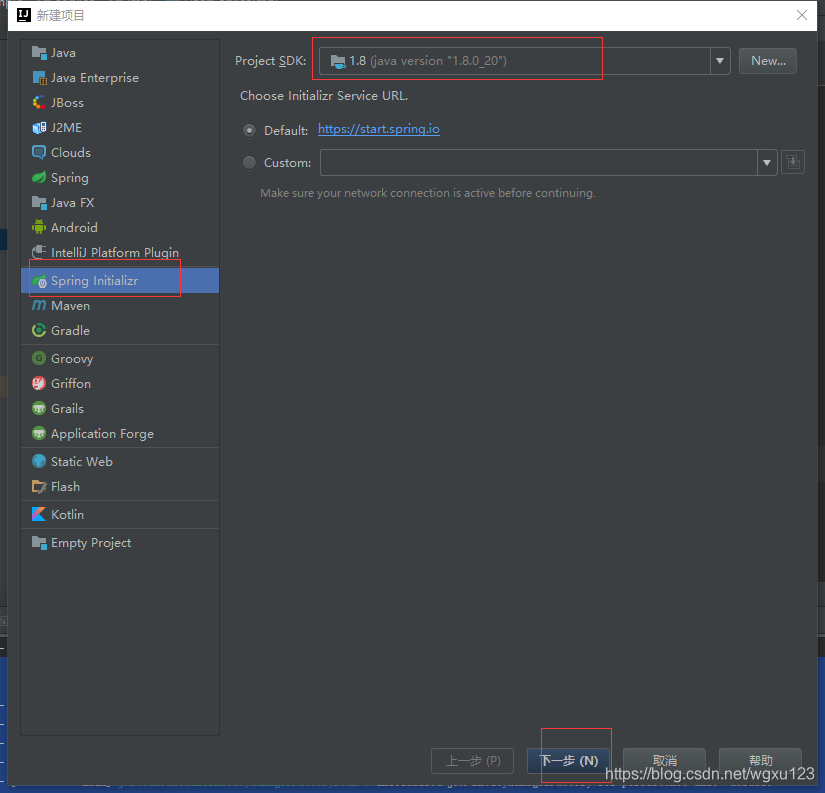Click the JBoss icon
Screen dimensions: 825x793
click(x=39, y=103)
